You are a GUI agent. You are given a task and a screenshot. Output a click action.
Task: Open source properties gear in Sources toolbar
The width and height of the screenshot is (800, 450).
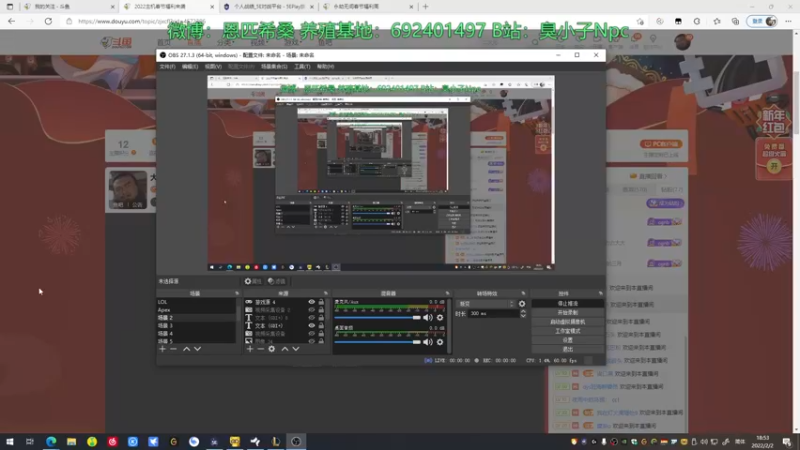(x=272, y=349)
